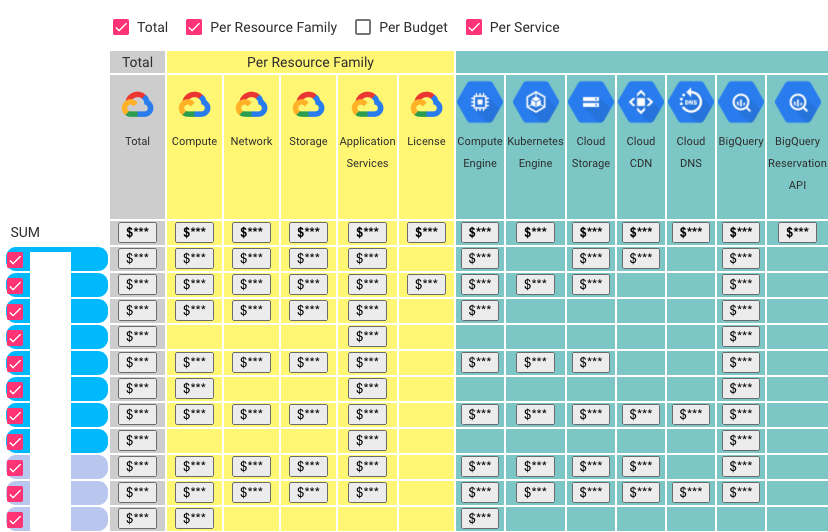The width and height of the screenshot is (828, 532).
Task: Select the Cloud Storage service icon
Action: click(590, 102)
